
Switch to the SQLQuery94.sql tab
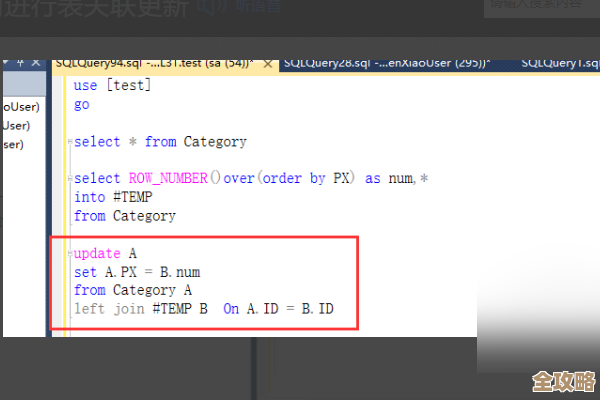[150, 63]
